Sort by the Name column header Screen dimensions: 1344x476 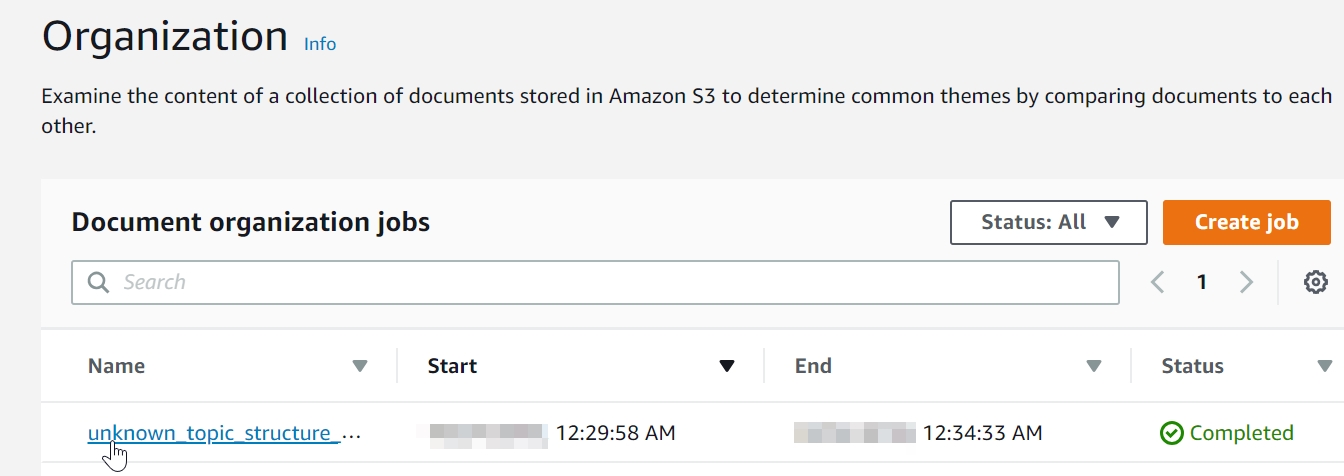click(x=117, y=366)
